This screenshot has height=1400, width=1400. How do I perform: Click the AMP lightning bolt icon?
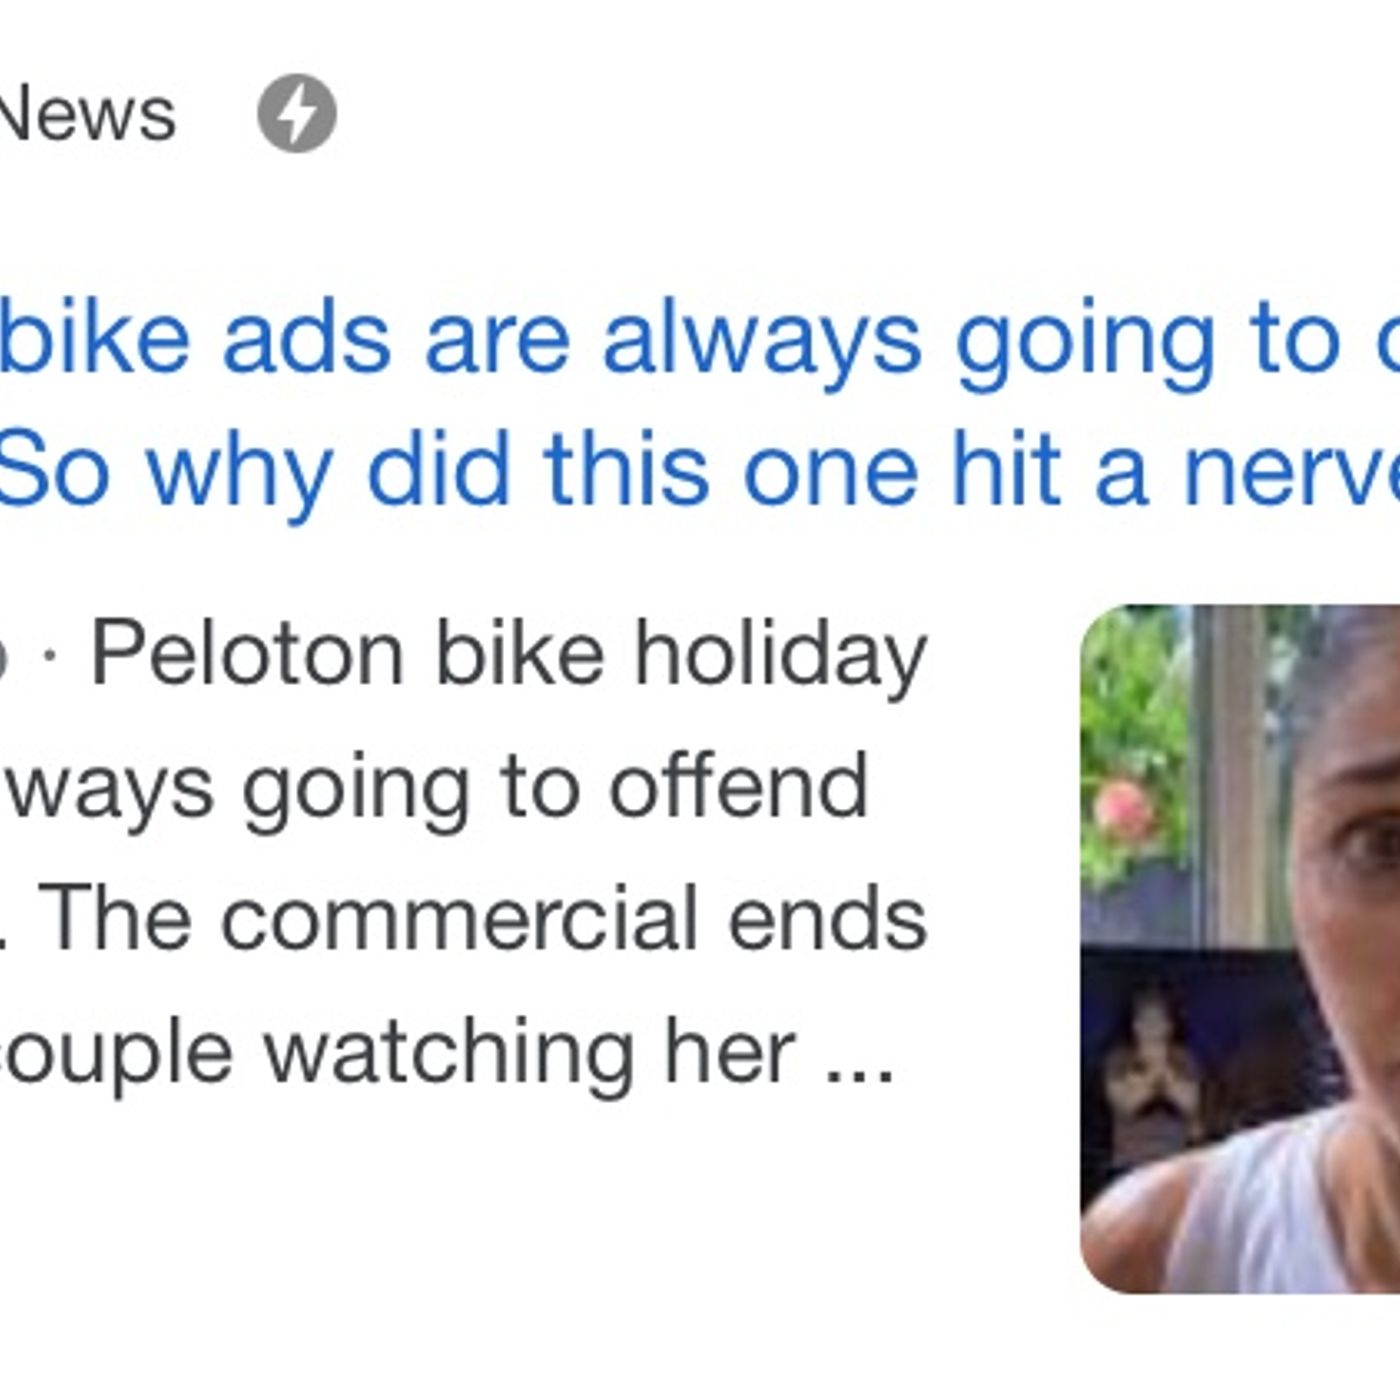pyautogui.click(x=297, y=113)
